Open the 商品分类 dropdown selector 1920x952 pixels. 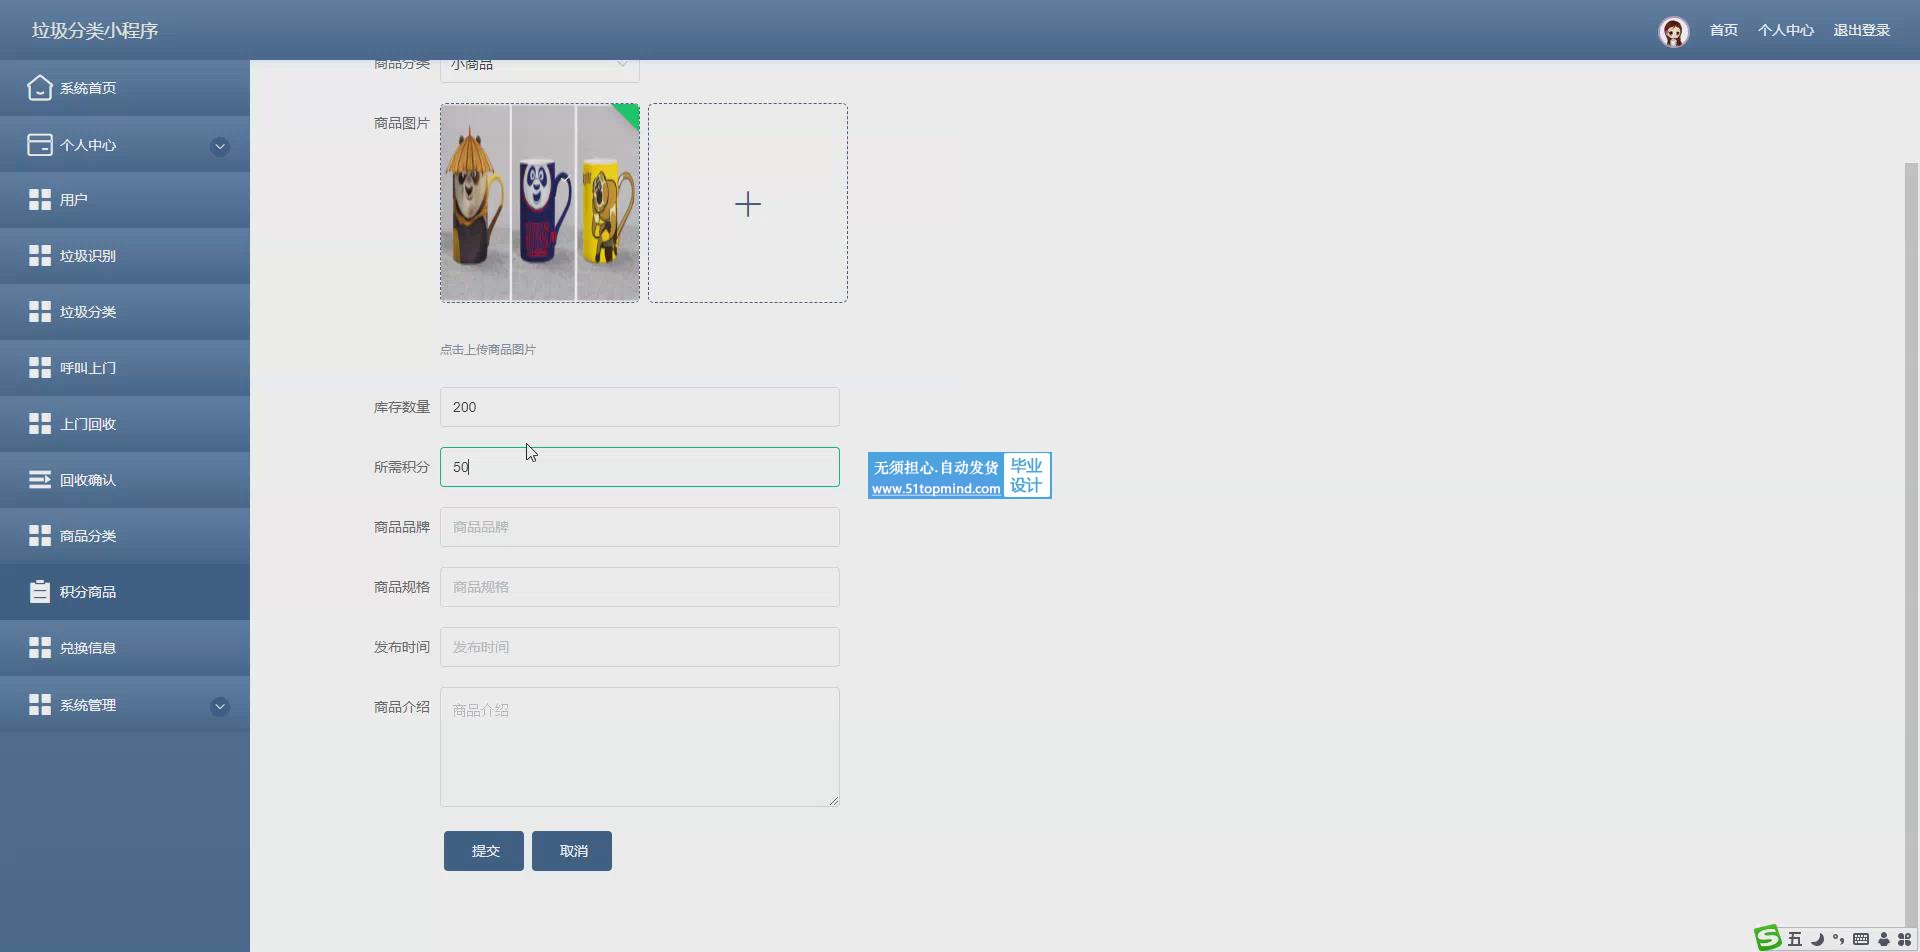[539, 66]
